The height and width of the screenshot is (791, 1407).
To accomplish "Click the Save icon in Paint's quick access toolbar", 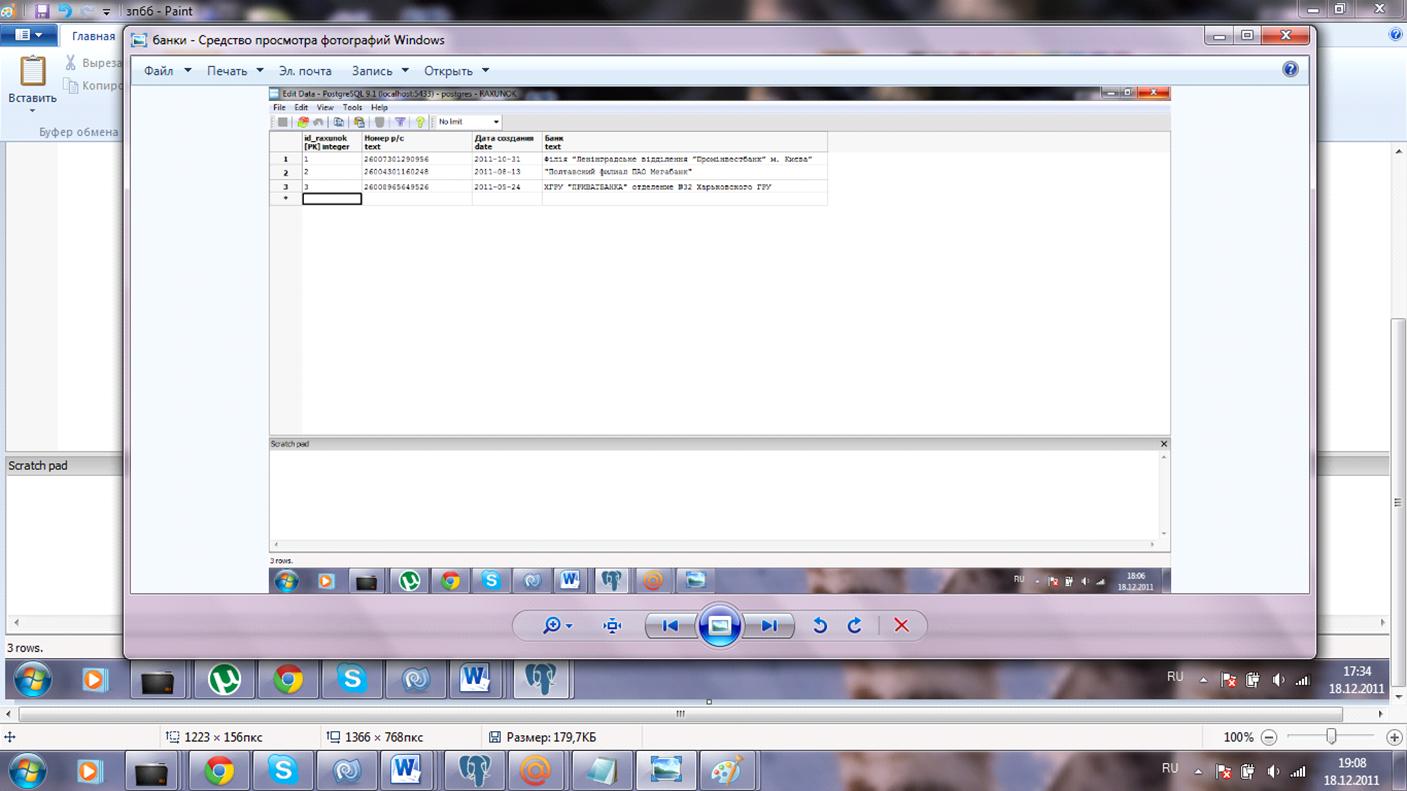I will click(x=42, y=11).
